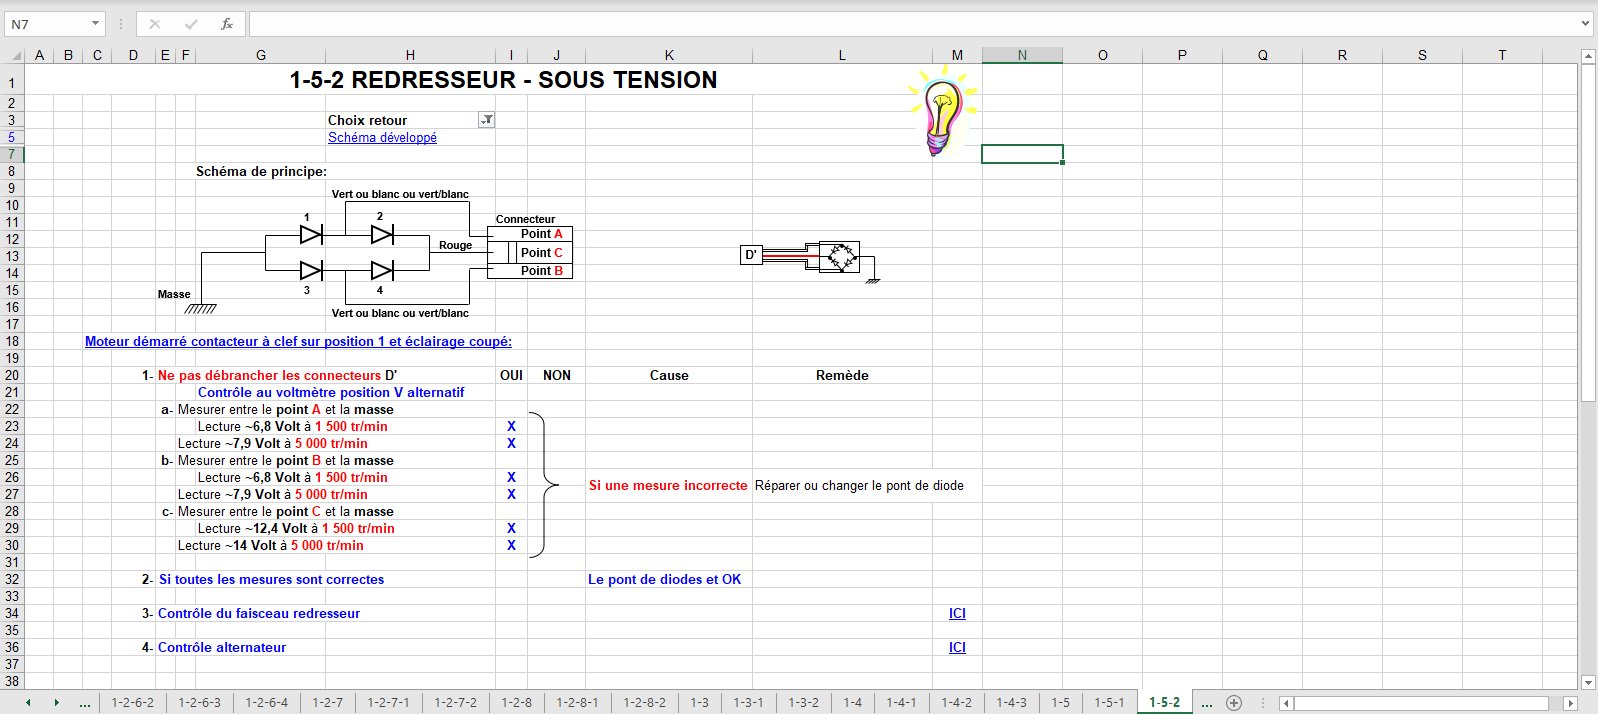The image size is (1598, 714).
Task: Open the 1-2-8 sheet tab
Action: 516,703
